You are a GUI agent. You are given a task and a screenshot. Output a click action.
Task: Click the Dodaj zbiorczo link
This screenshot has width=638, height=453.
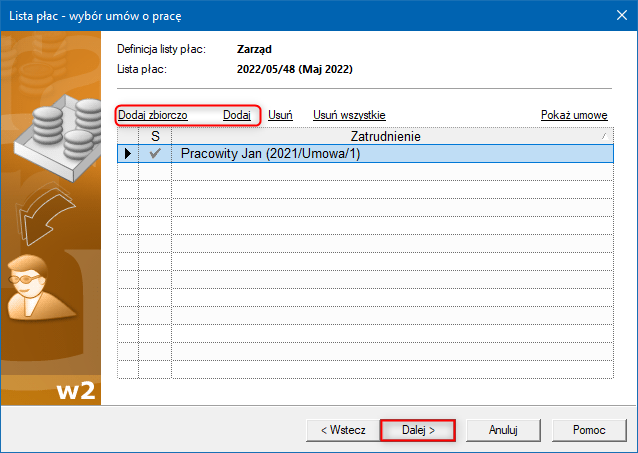[x=152, y=115]
